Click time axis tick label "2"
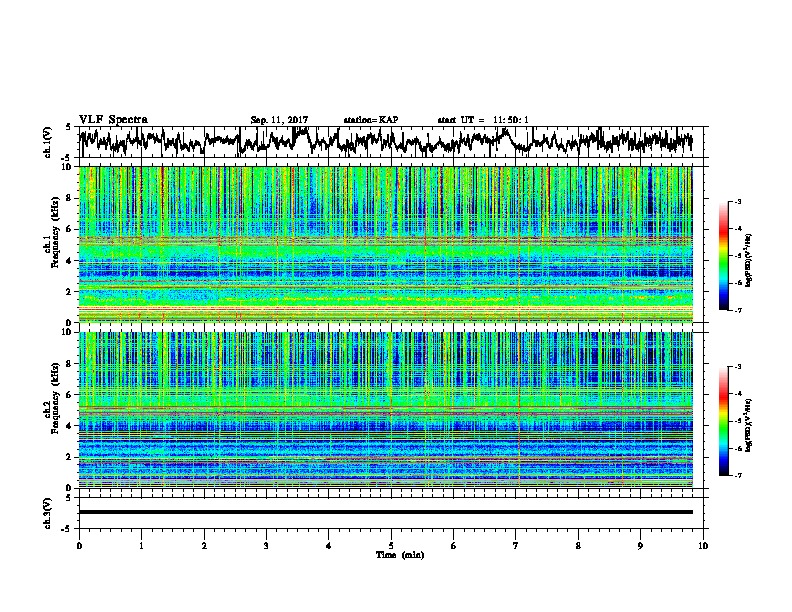The height and width of the screenshot is (612, 792). pyautogui.click(x=204, y=546)
